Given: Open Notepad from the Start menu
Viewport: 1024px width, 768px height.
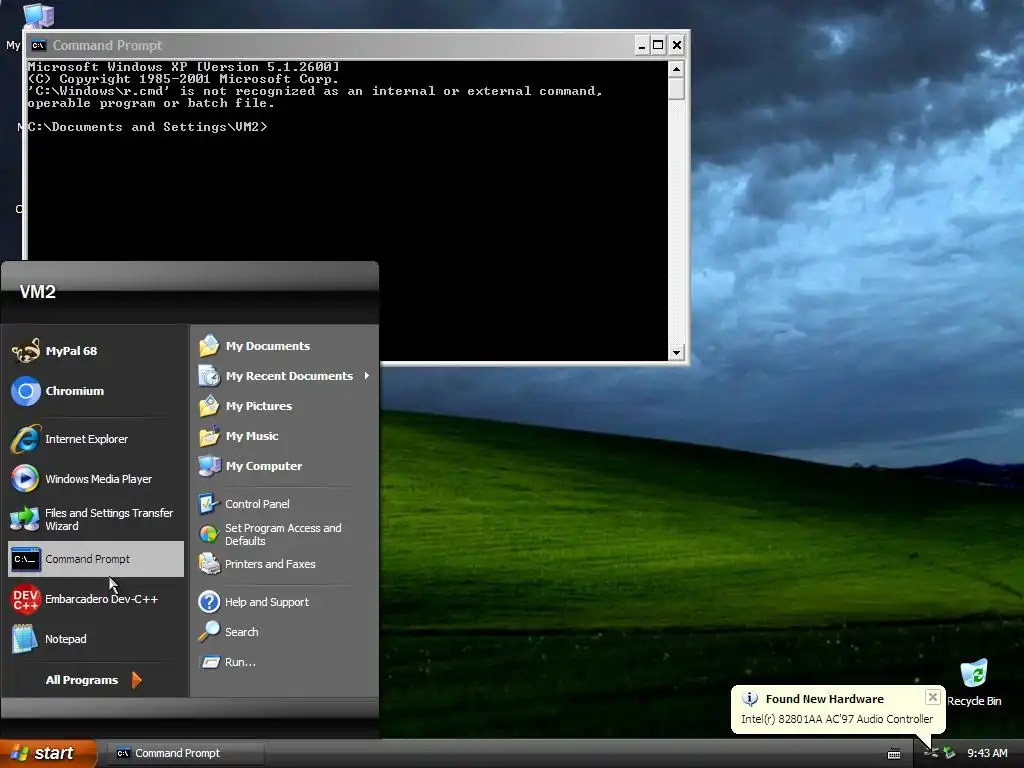Looking at the screenshot, I should [x=95, y=639].
